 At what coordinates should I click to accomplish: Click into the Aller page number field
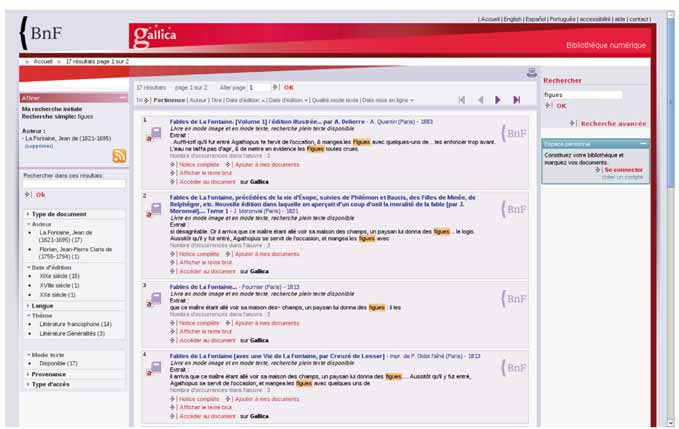tap(259, 87)
